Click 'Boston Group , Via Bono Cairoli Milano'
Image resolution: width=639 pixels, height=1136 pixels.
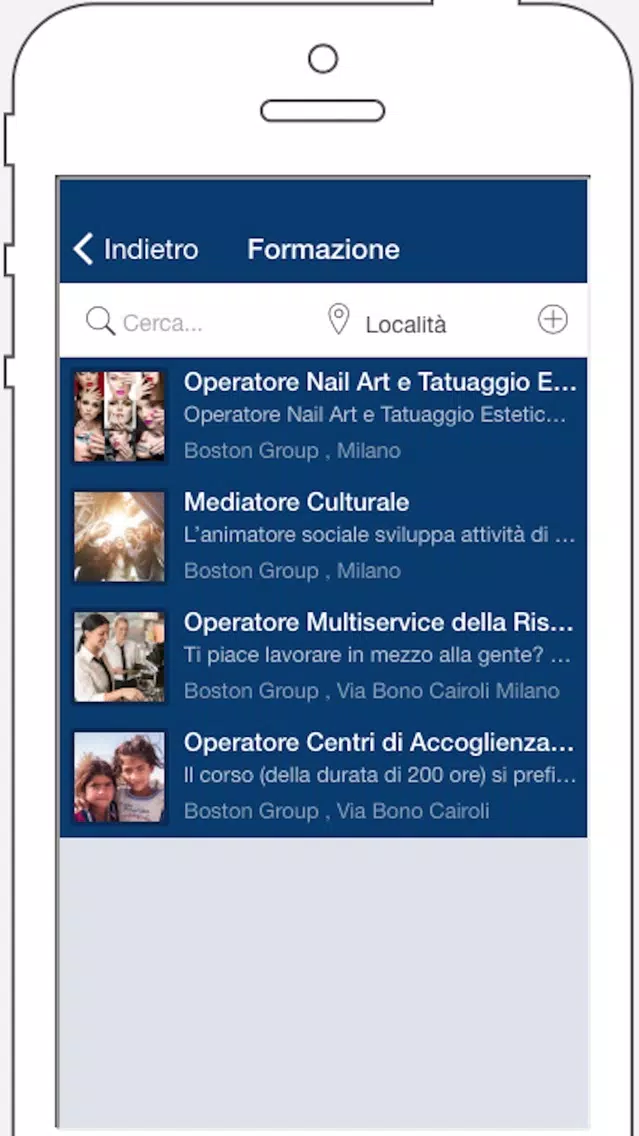[372, 691]
